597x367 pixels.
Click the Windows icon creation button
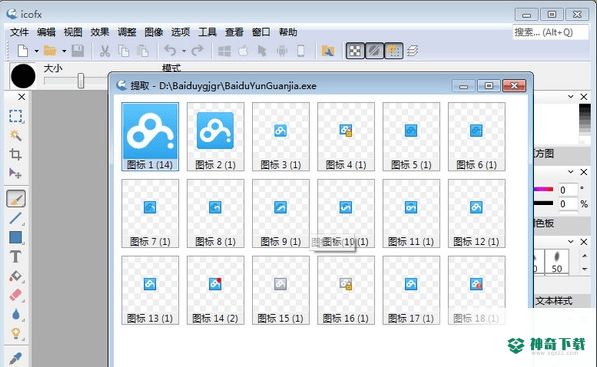pyautogui.click(x=224, y=51)
